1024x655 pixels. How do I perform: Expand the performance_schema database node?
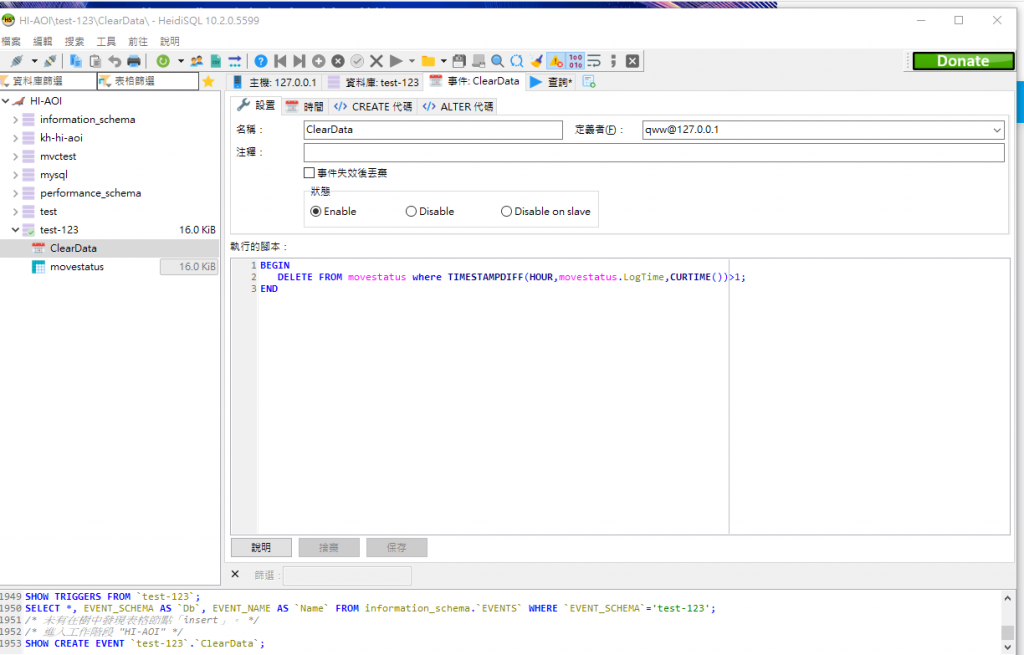15,193
